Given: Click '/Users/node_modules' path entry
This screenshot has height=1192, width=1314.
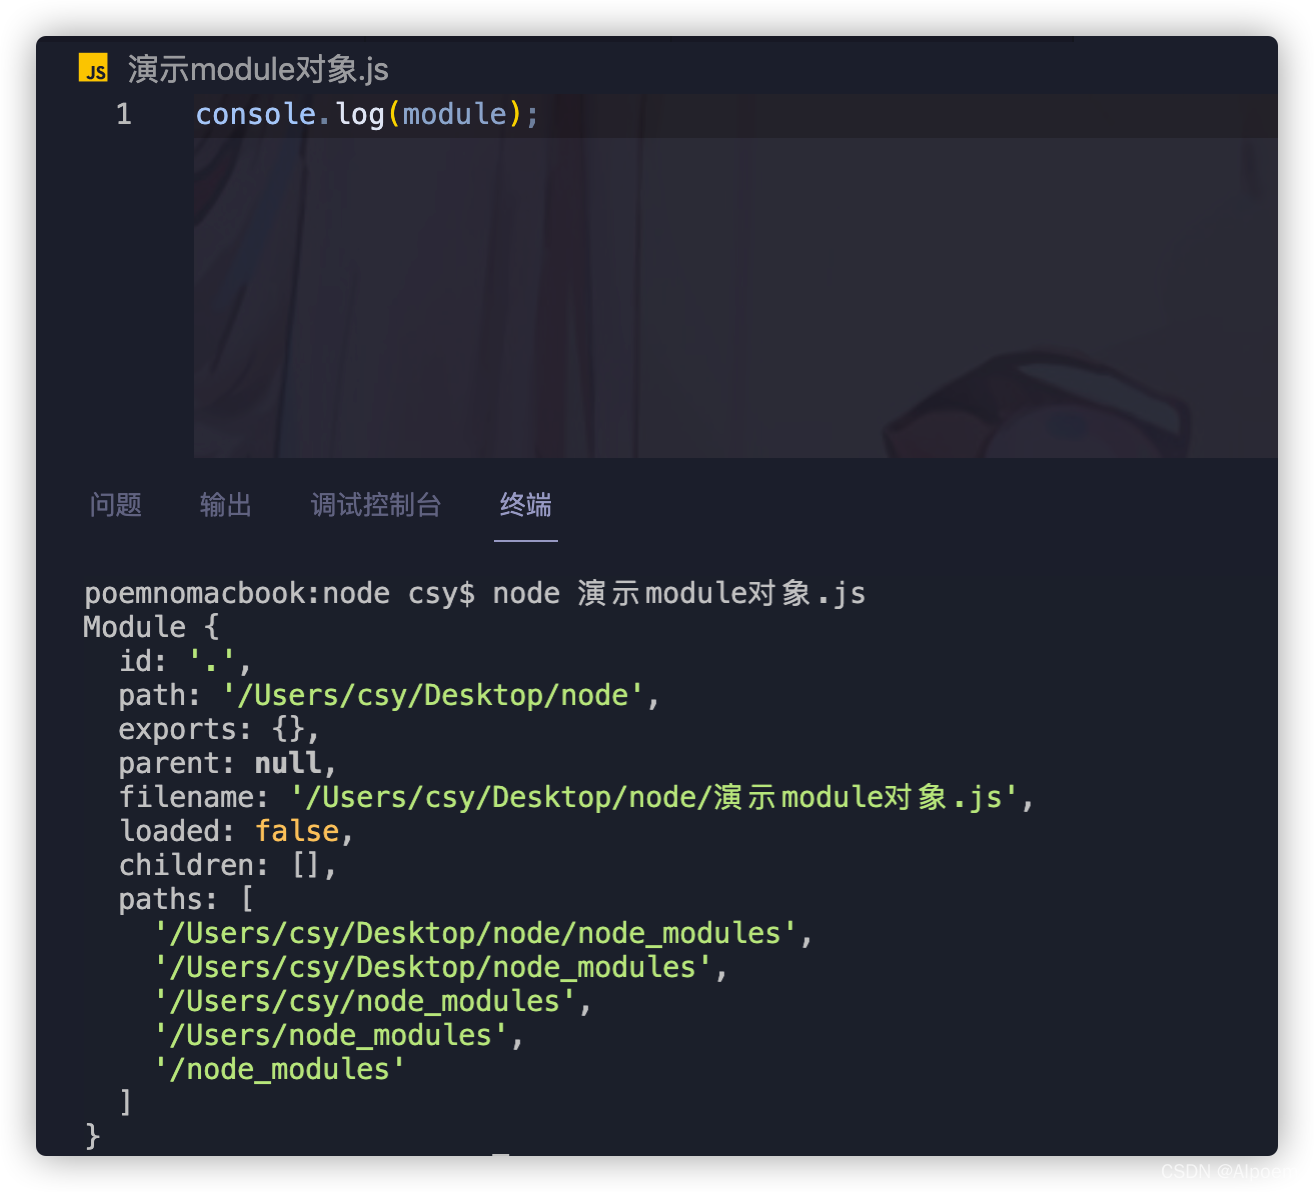Looking at the screenshot, I should point(338,1035).
